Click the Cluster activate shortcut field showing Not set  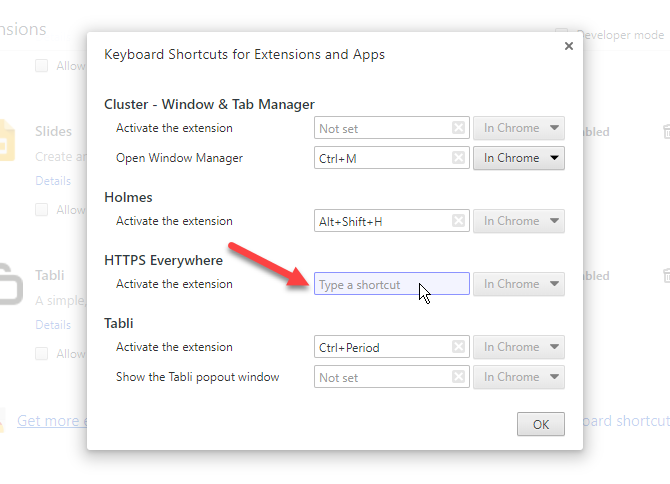[380, 128]
